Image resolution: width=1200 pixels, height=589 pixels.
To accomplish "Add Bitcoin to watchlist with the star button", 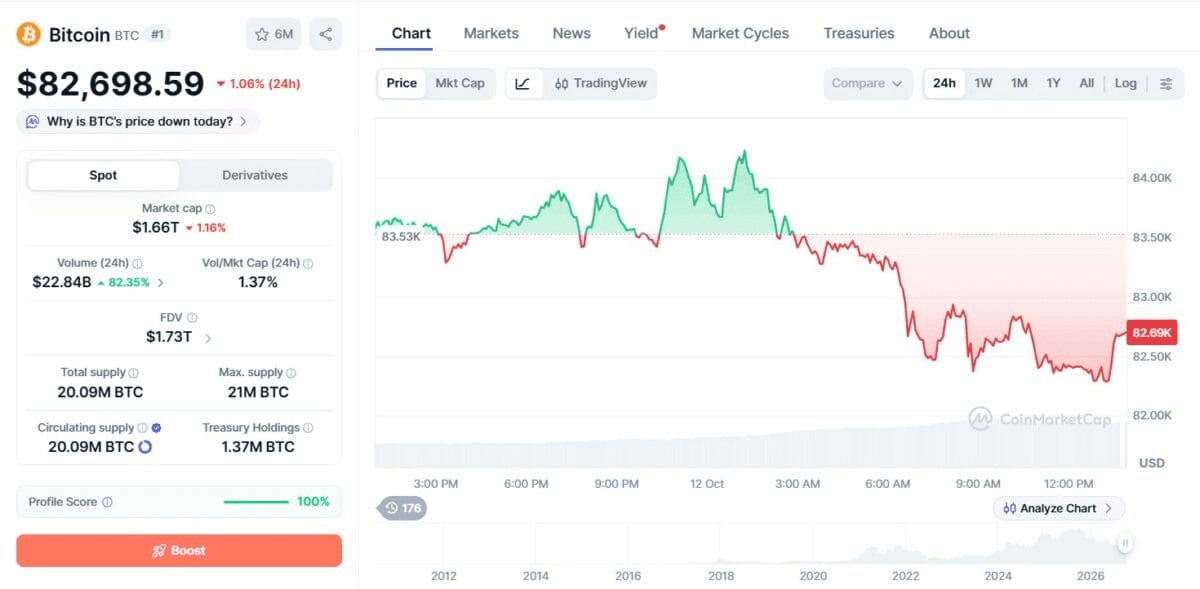I will [x=273, y=34].
